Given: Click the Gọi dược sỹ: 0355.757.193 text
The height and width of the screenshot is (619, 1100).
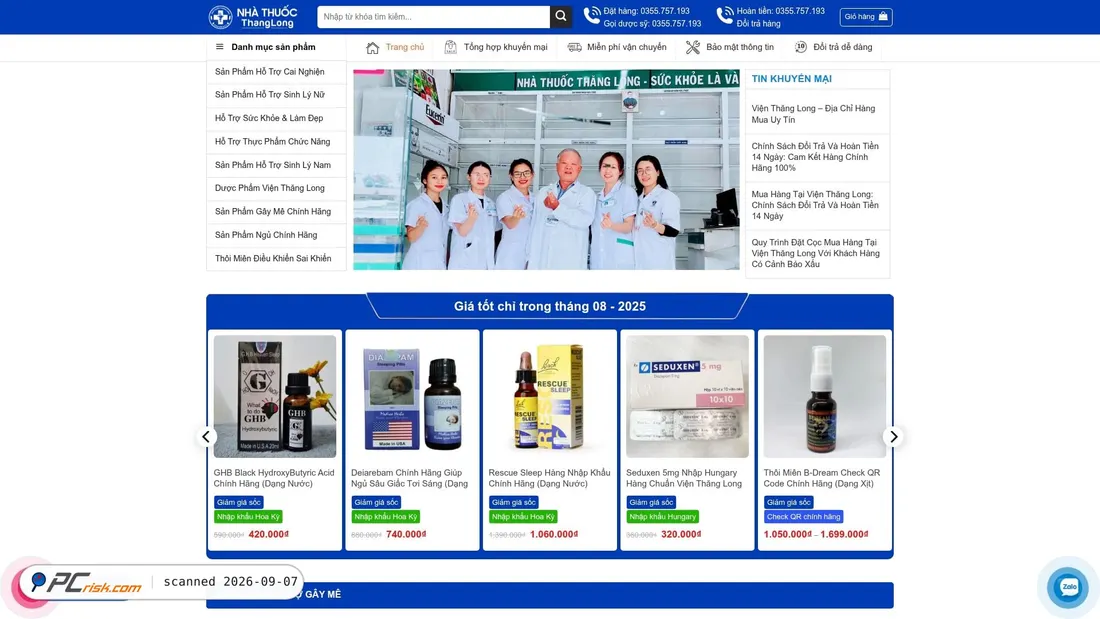Looking at the screenshot, I should [x=652, y=23].
